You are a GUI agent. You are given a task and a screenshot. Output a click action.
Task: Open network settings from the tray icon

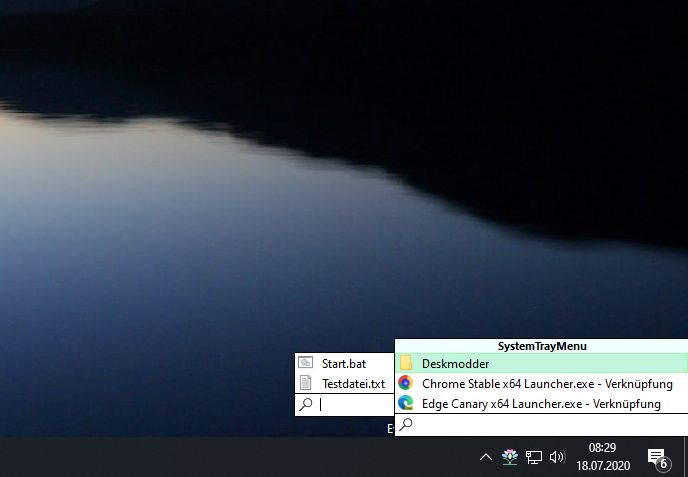click(x=534, y=457)
